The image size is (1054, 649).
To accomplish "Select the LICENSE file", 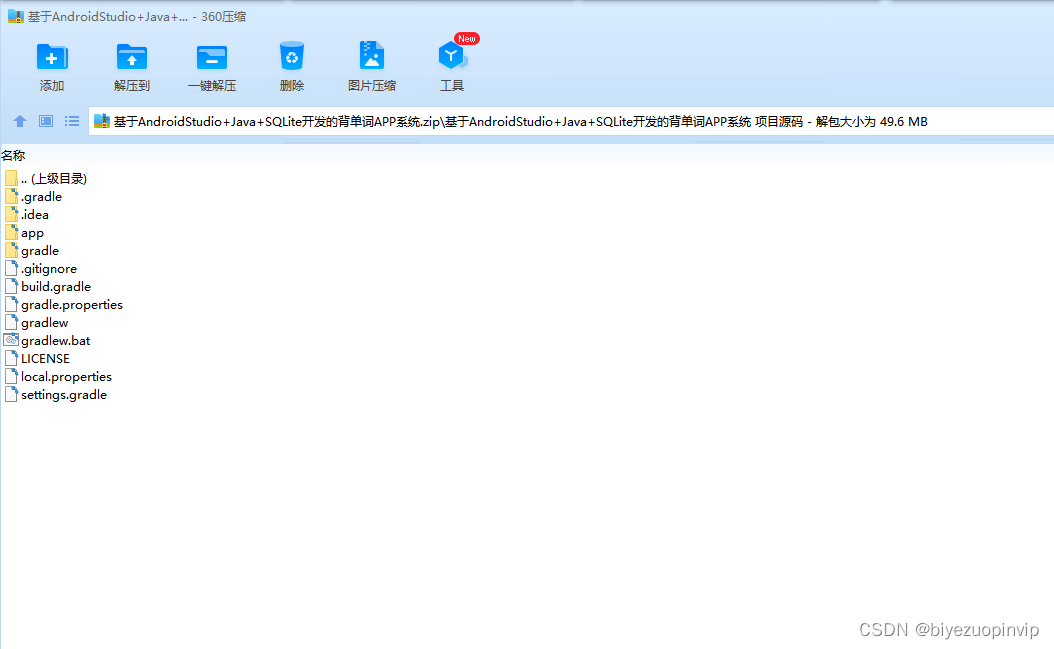I will point(45,358).
